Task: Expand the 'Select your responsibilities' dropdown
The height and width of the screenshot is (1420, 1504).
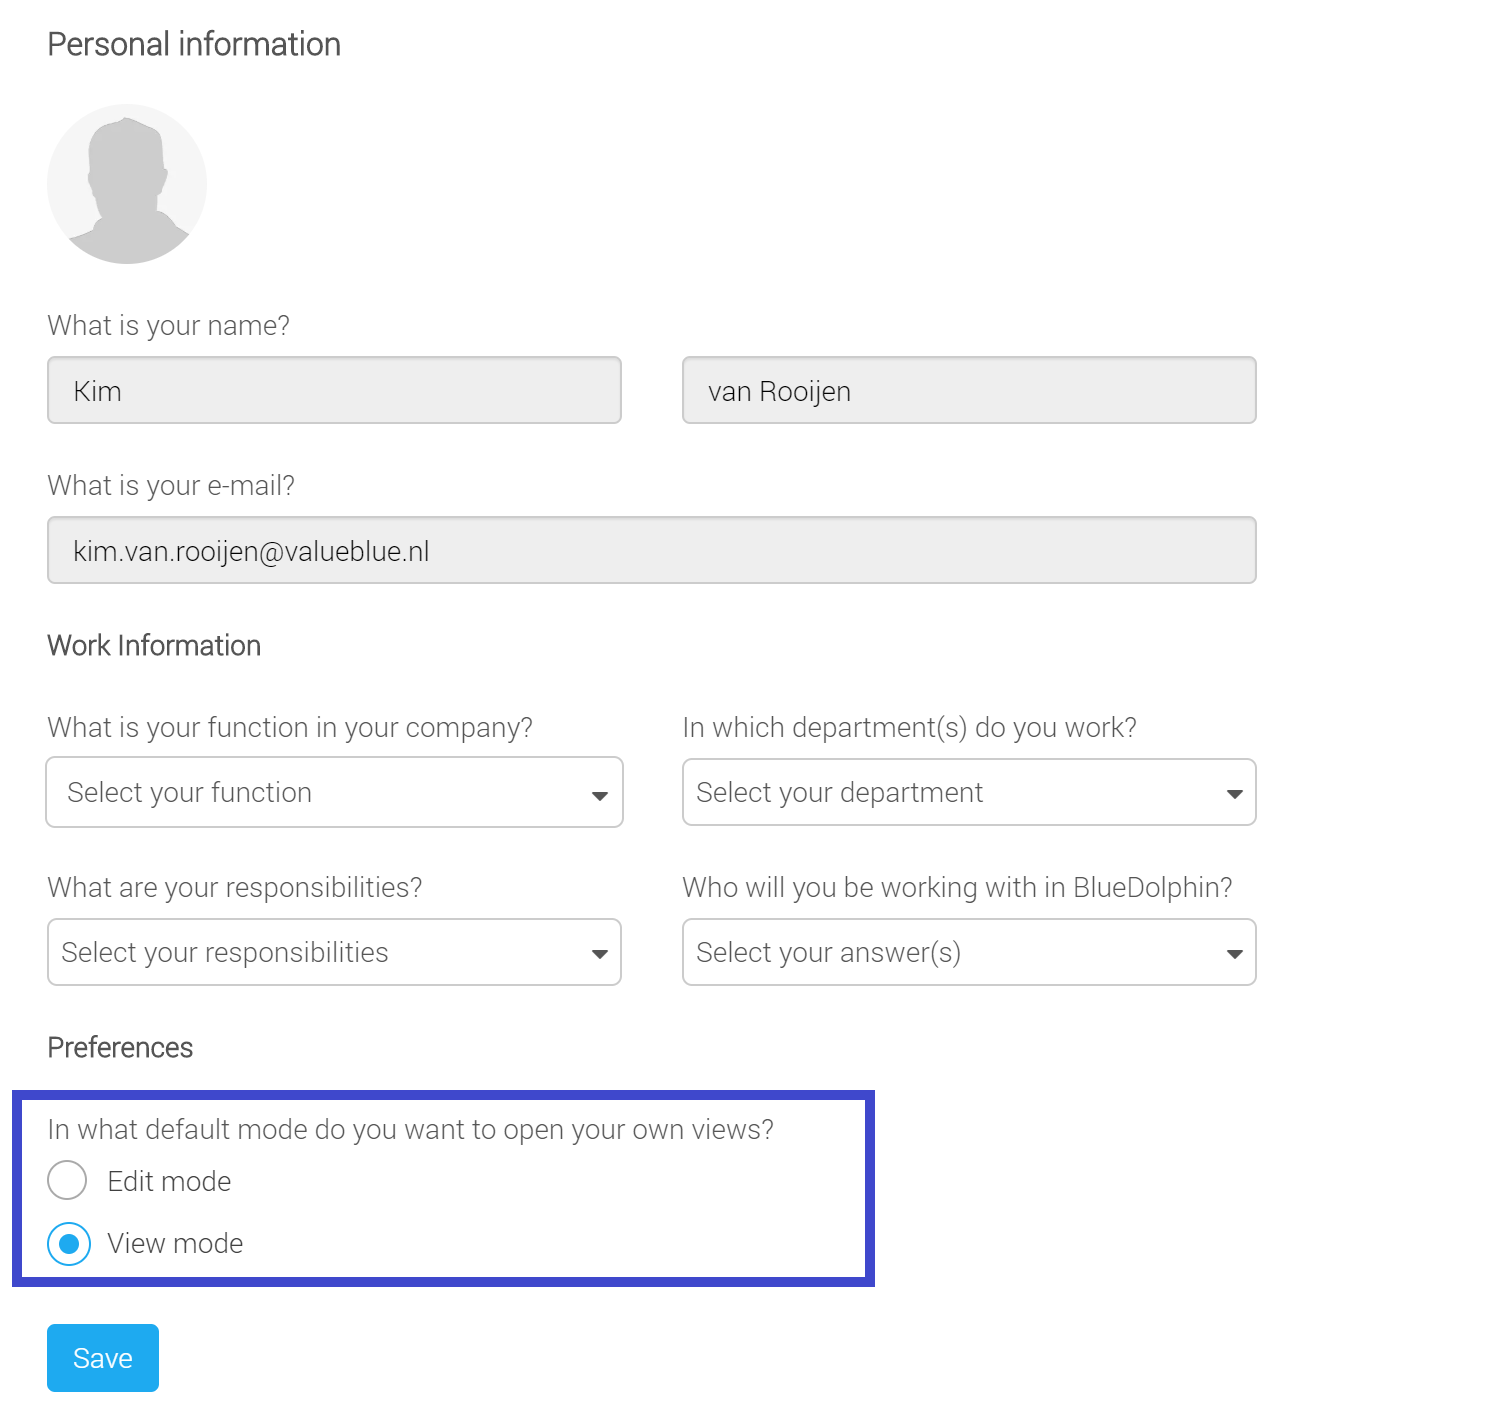Action: pos(334,952)
